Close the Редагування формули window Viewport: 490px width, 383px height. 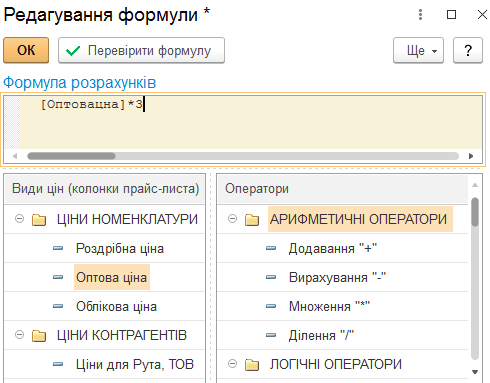tap(482, 14)
